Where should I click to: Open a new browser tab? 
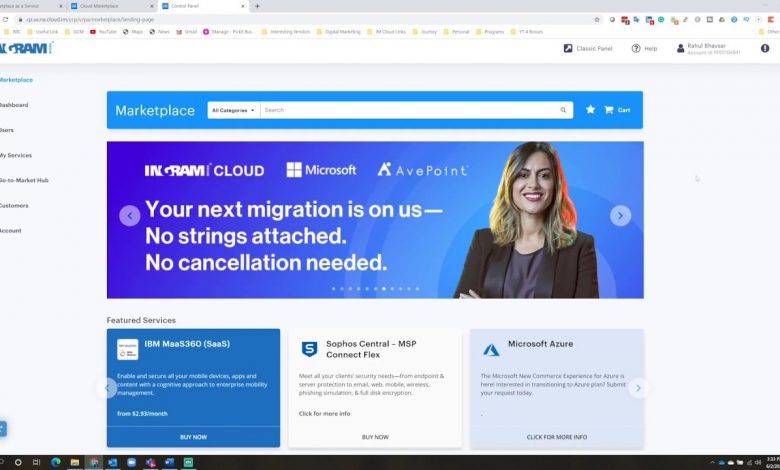pos(257,6)
